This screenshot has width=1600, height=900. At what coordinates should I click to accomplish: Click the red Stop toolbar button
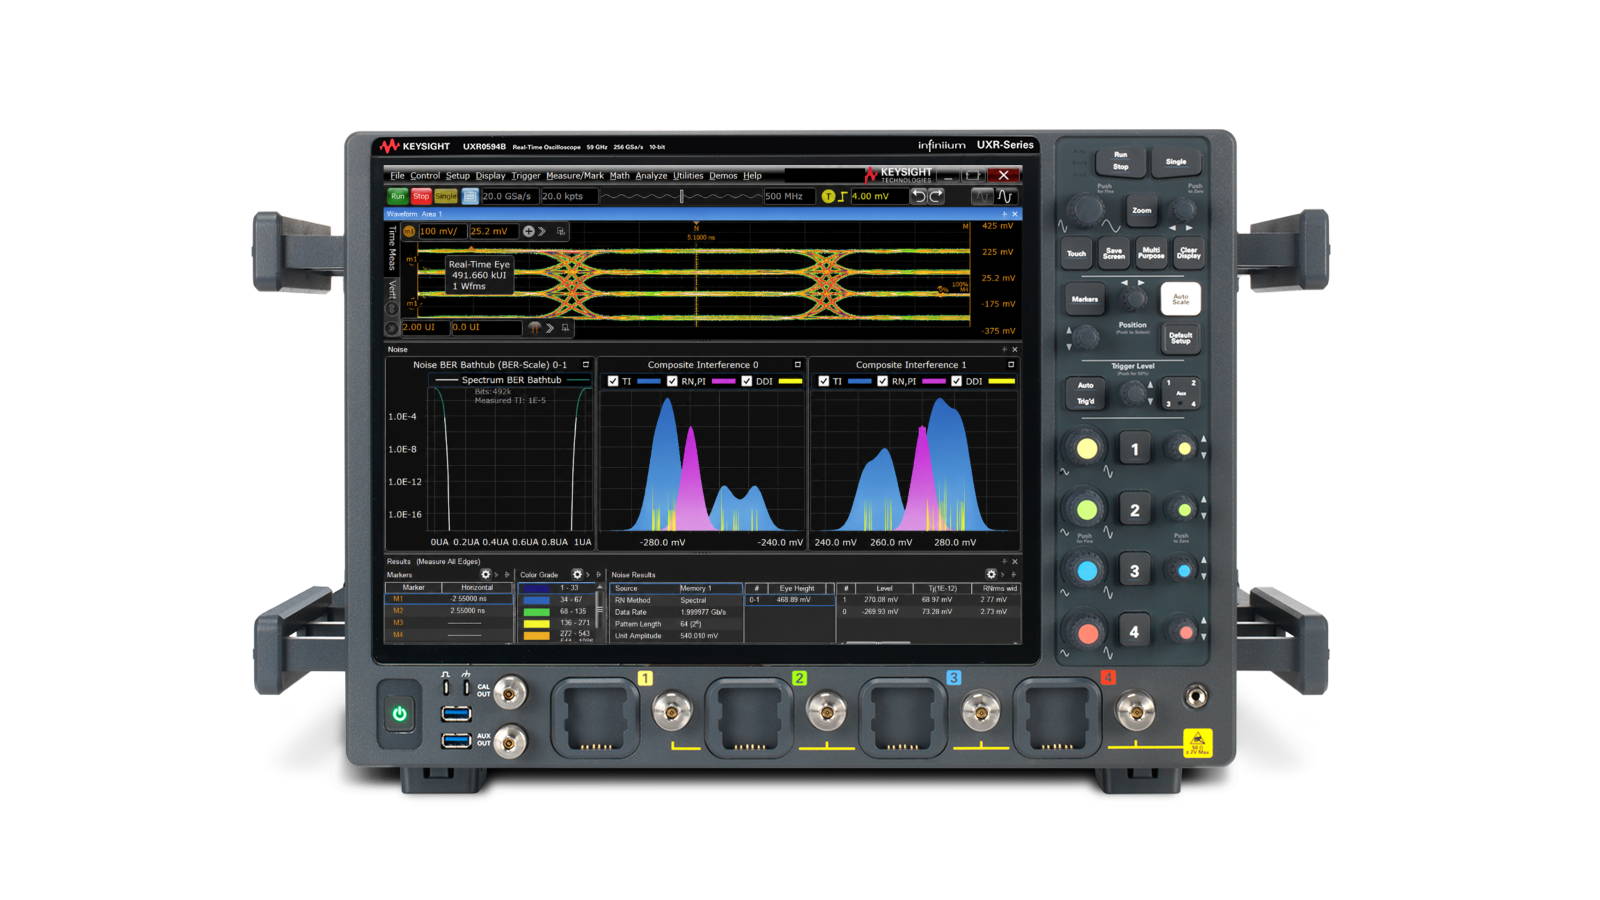point(421,196)
